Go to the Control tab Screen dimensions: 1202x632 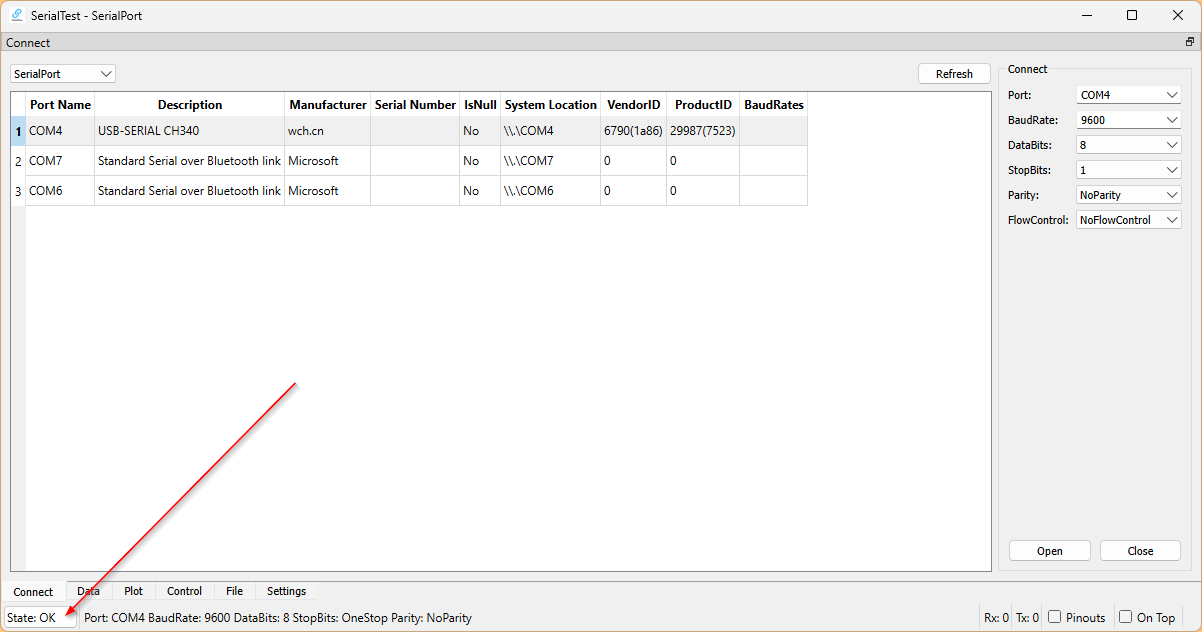point(184,591)
